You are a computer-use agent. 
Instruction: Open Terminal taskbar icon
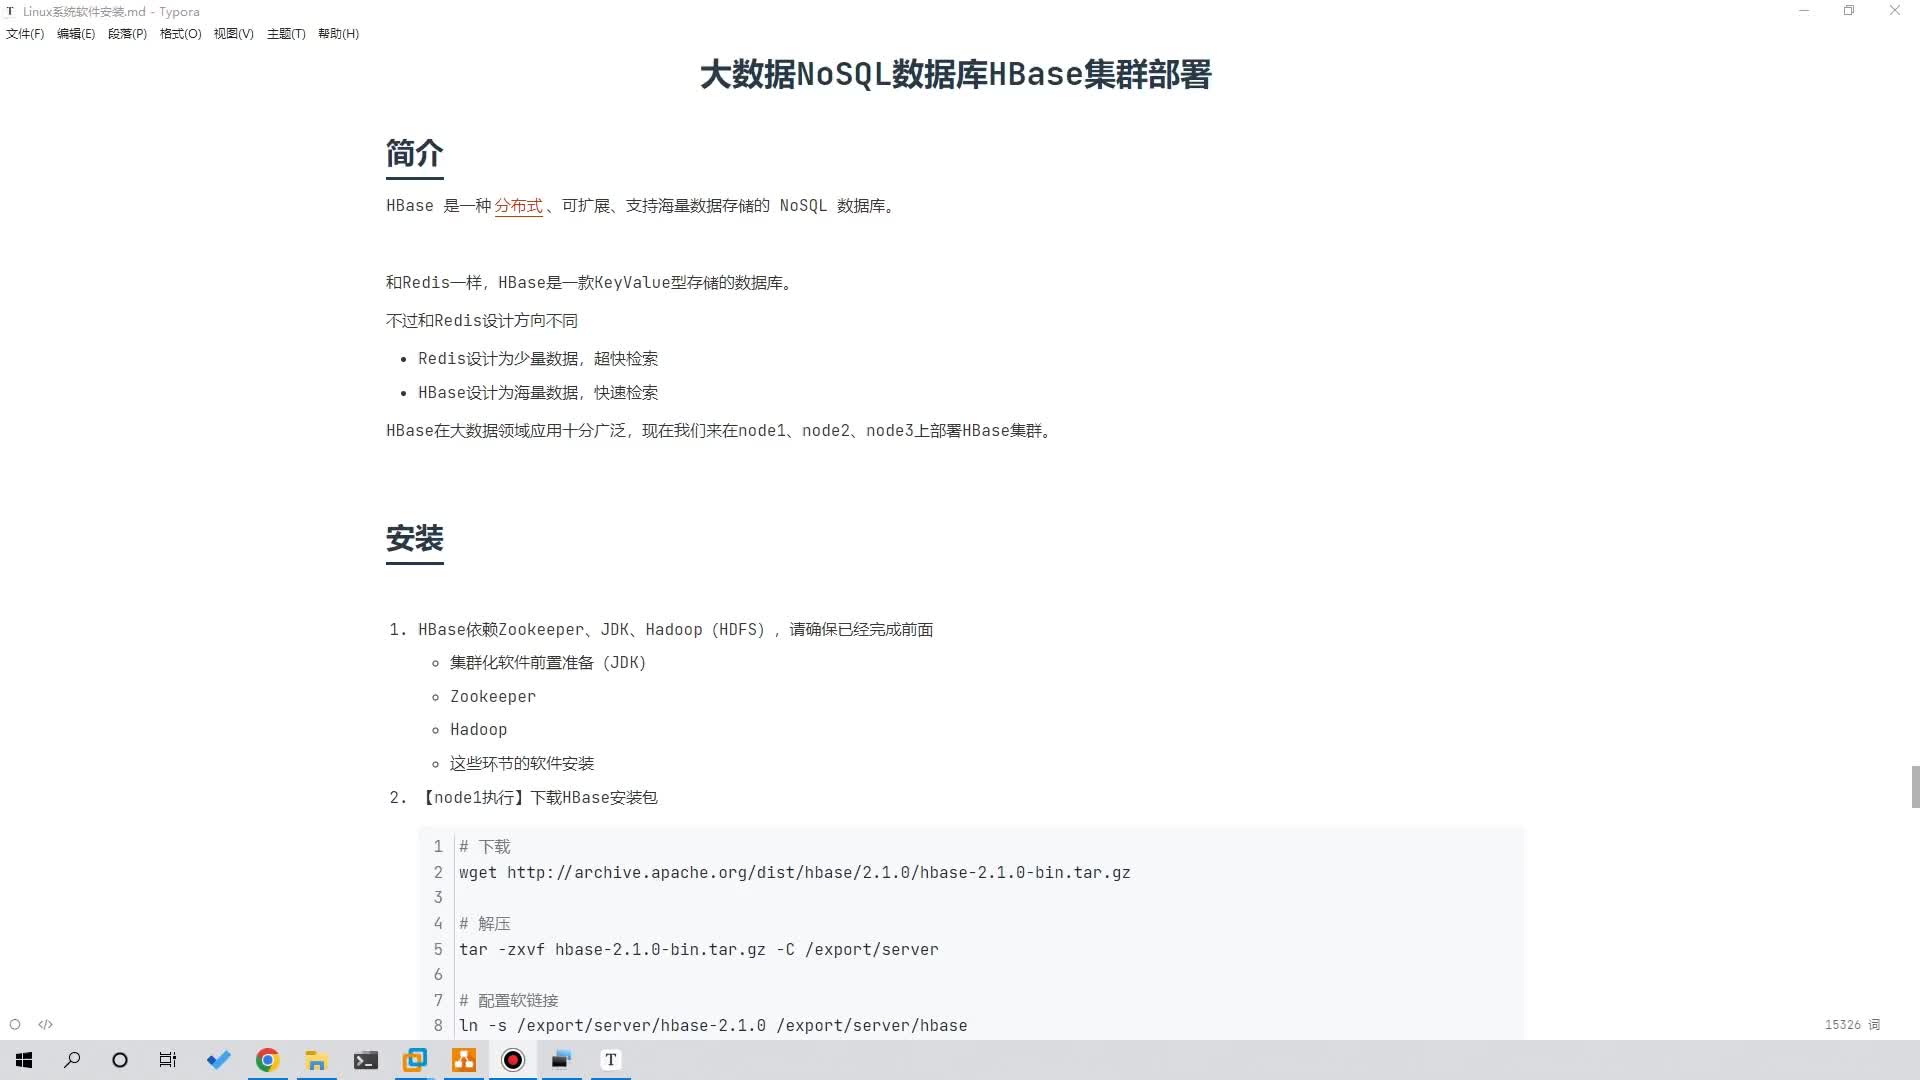click(364, 1059)
